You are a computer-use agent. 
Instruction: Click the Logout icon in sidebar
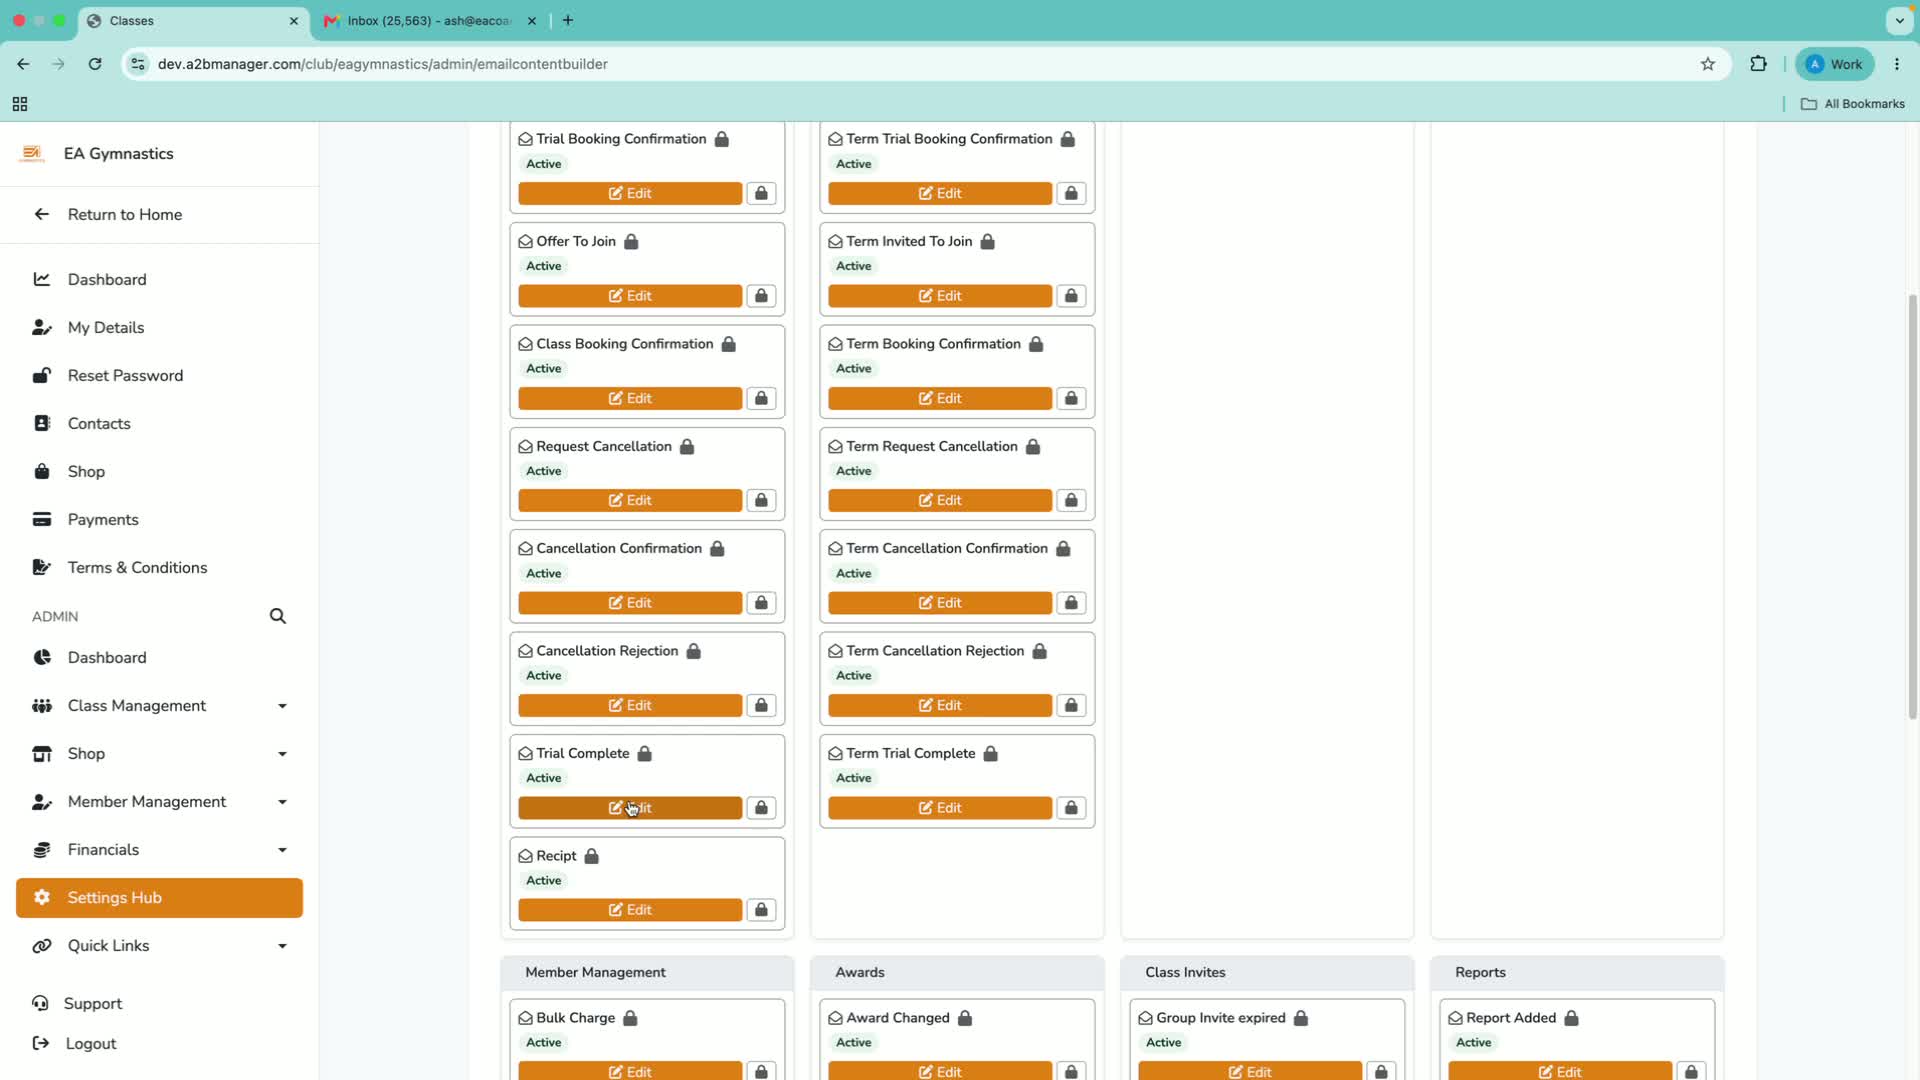(41, 1043)
